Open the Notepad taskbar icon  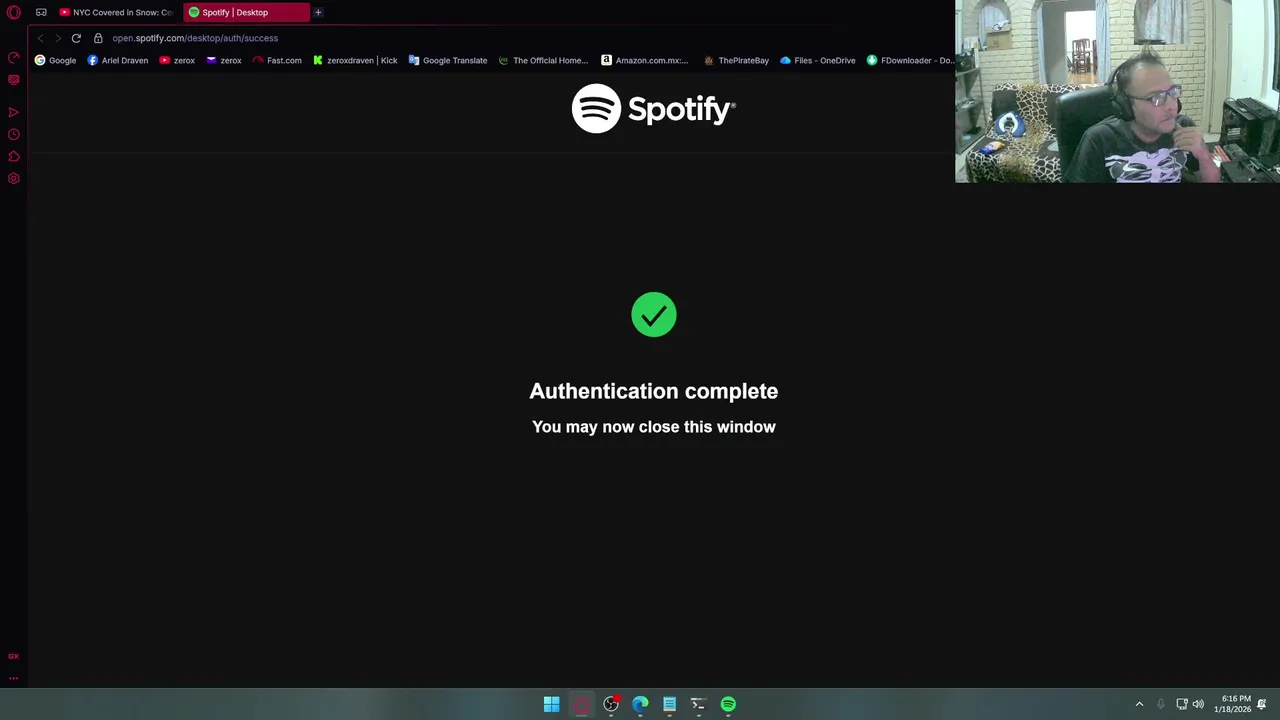[669, 704]
